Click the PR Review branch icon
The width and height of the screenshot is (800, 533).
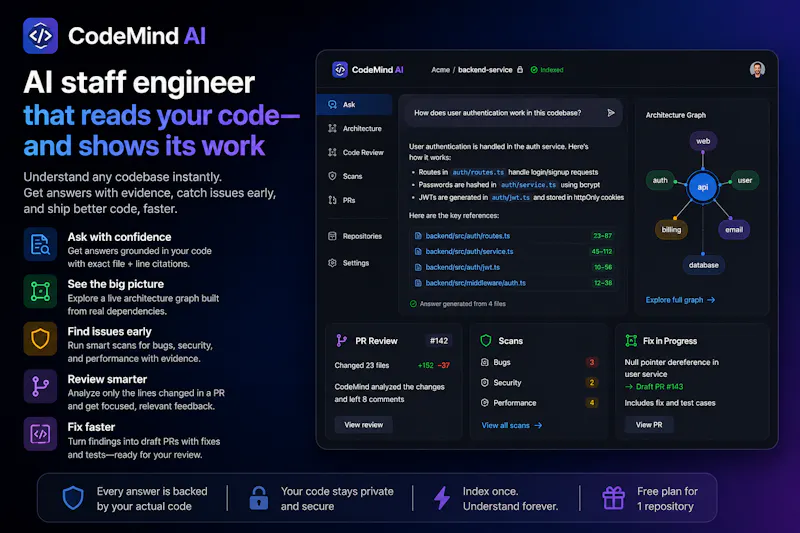point(341,340)
